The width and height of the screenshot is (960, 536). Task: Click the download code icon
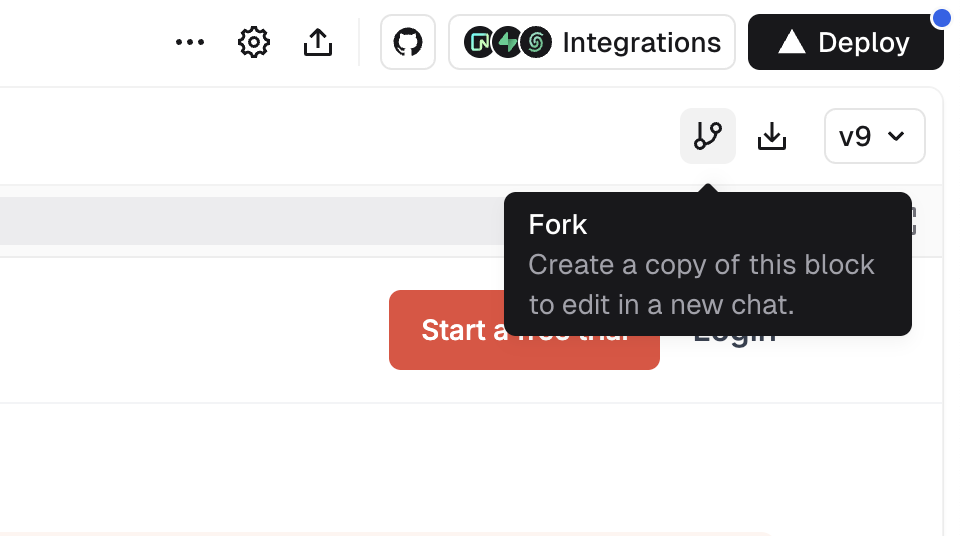[x=772, y=136]
